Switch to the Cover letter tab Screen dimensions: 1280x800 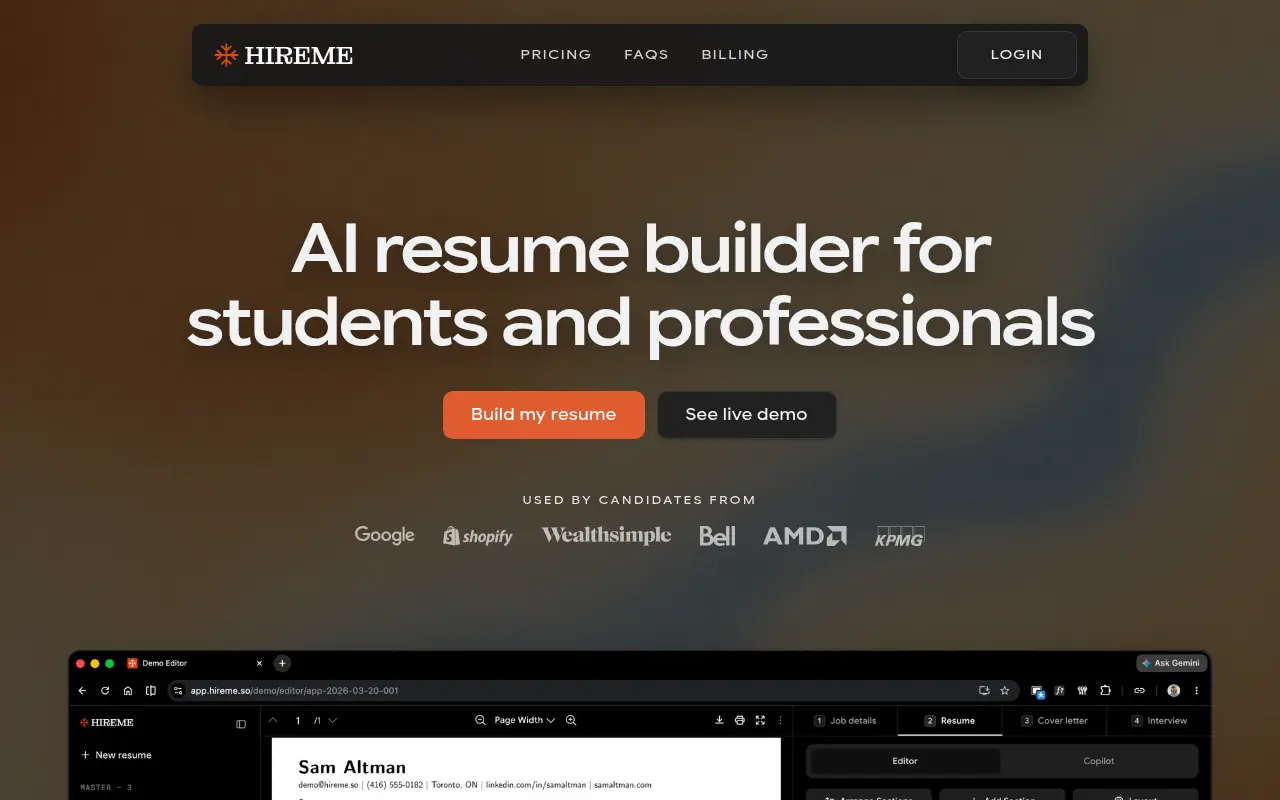[x=1054, y=720]
